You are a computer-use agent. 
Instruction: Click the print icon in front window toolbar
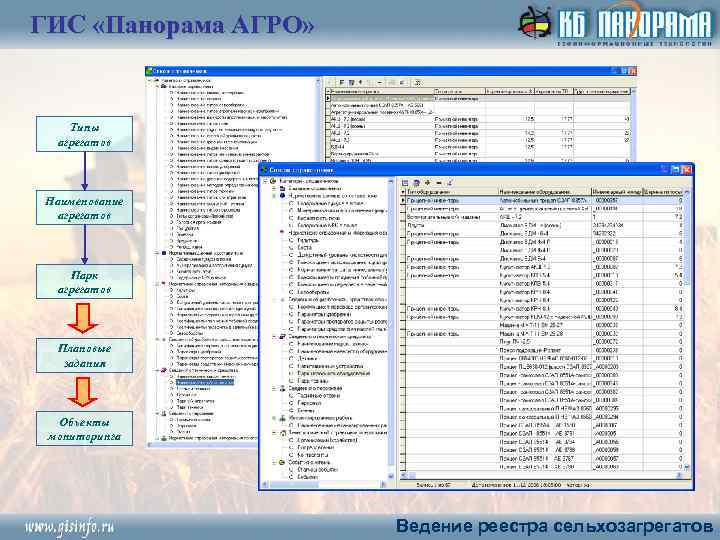[416, 183]
